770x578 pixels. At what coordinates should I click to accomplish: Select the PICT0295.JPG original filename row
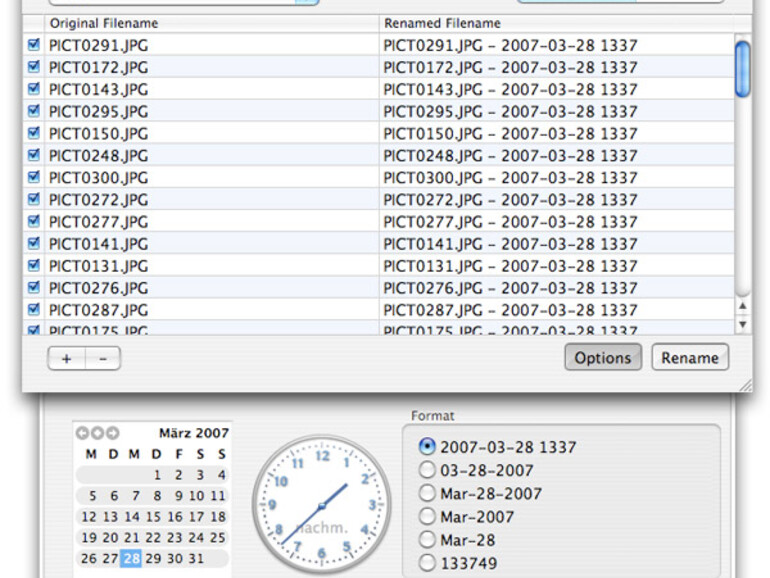tap(212, 111)
